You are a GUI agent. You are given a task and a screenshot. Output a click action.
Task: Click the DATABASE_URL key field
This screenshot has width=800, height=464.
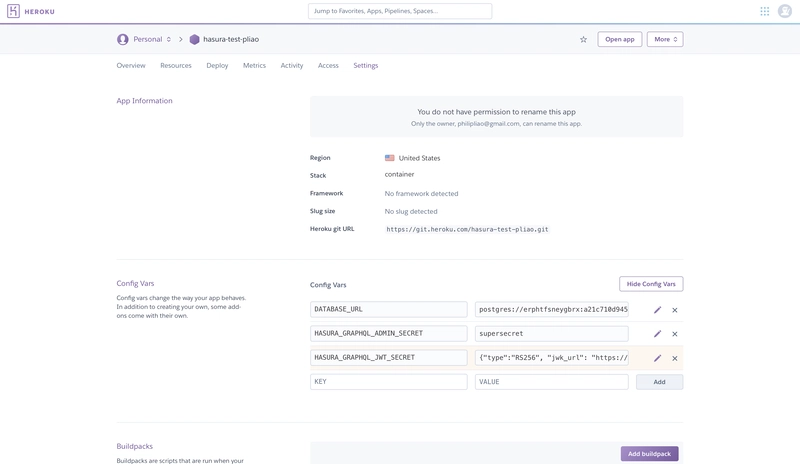pyautogui.click(x=388, y=309)
